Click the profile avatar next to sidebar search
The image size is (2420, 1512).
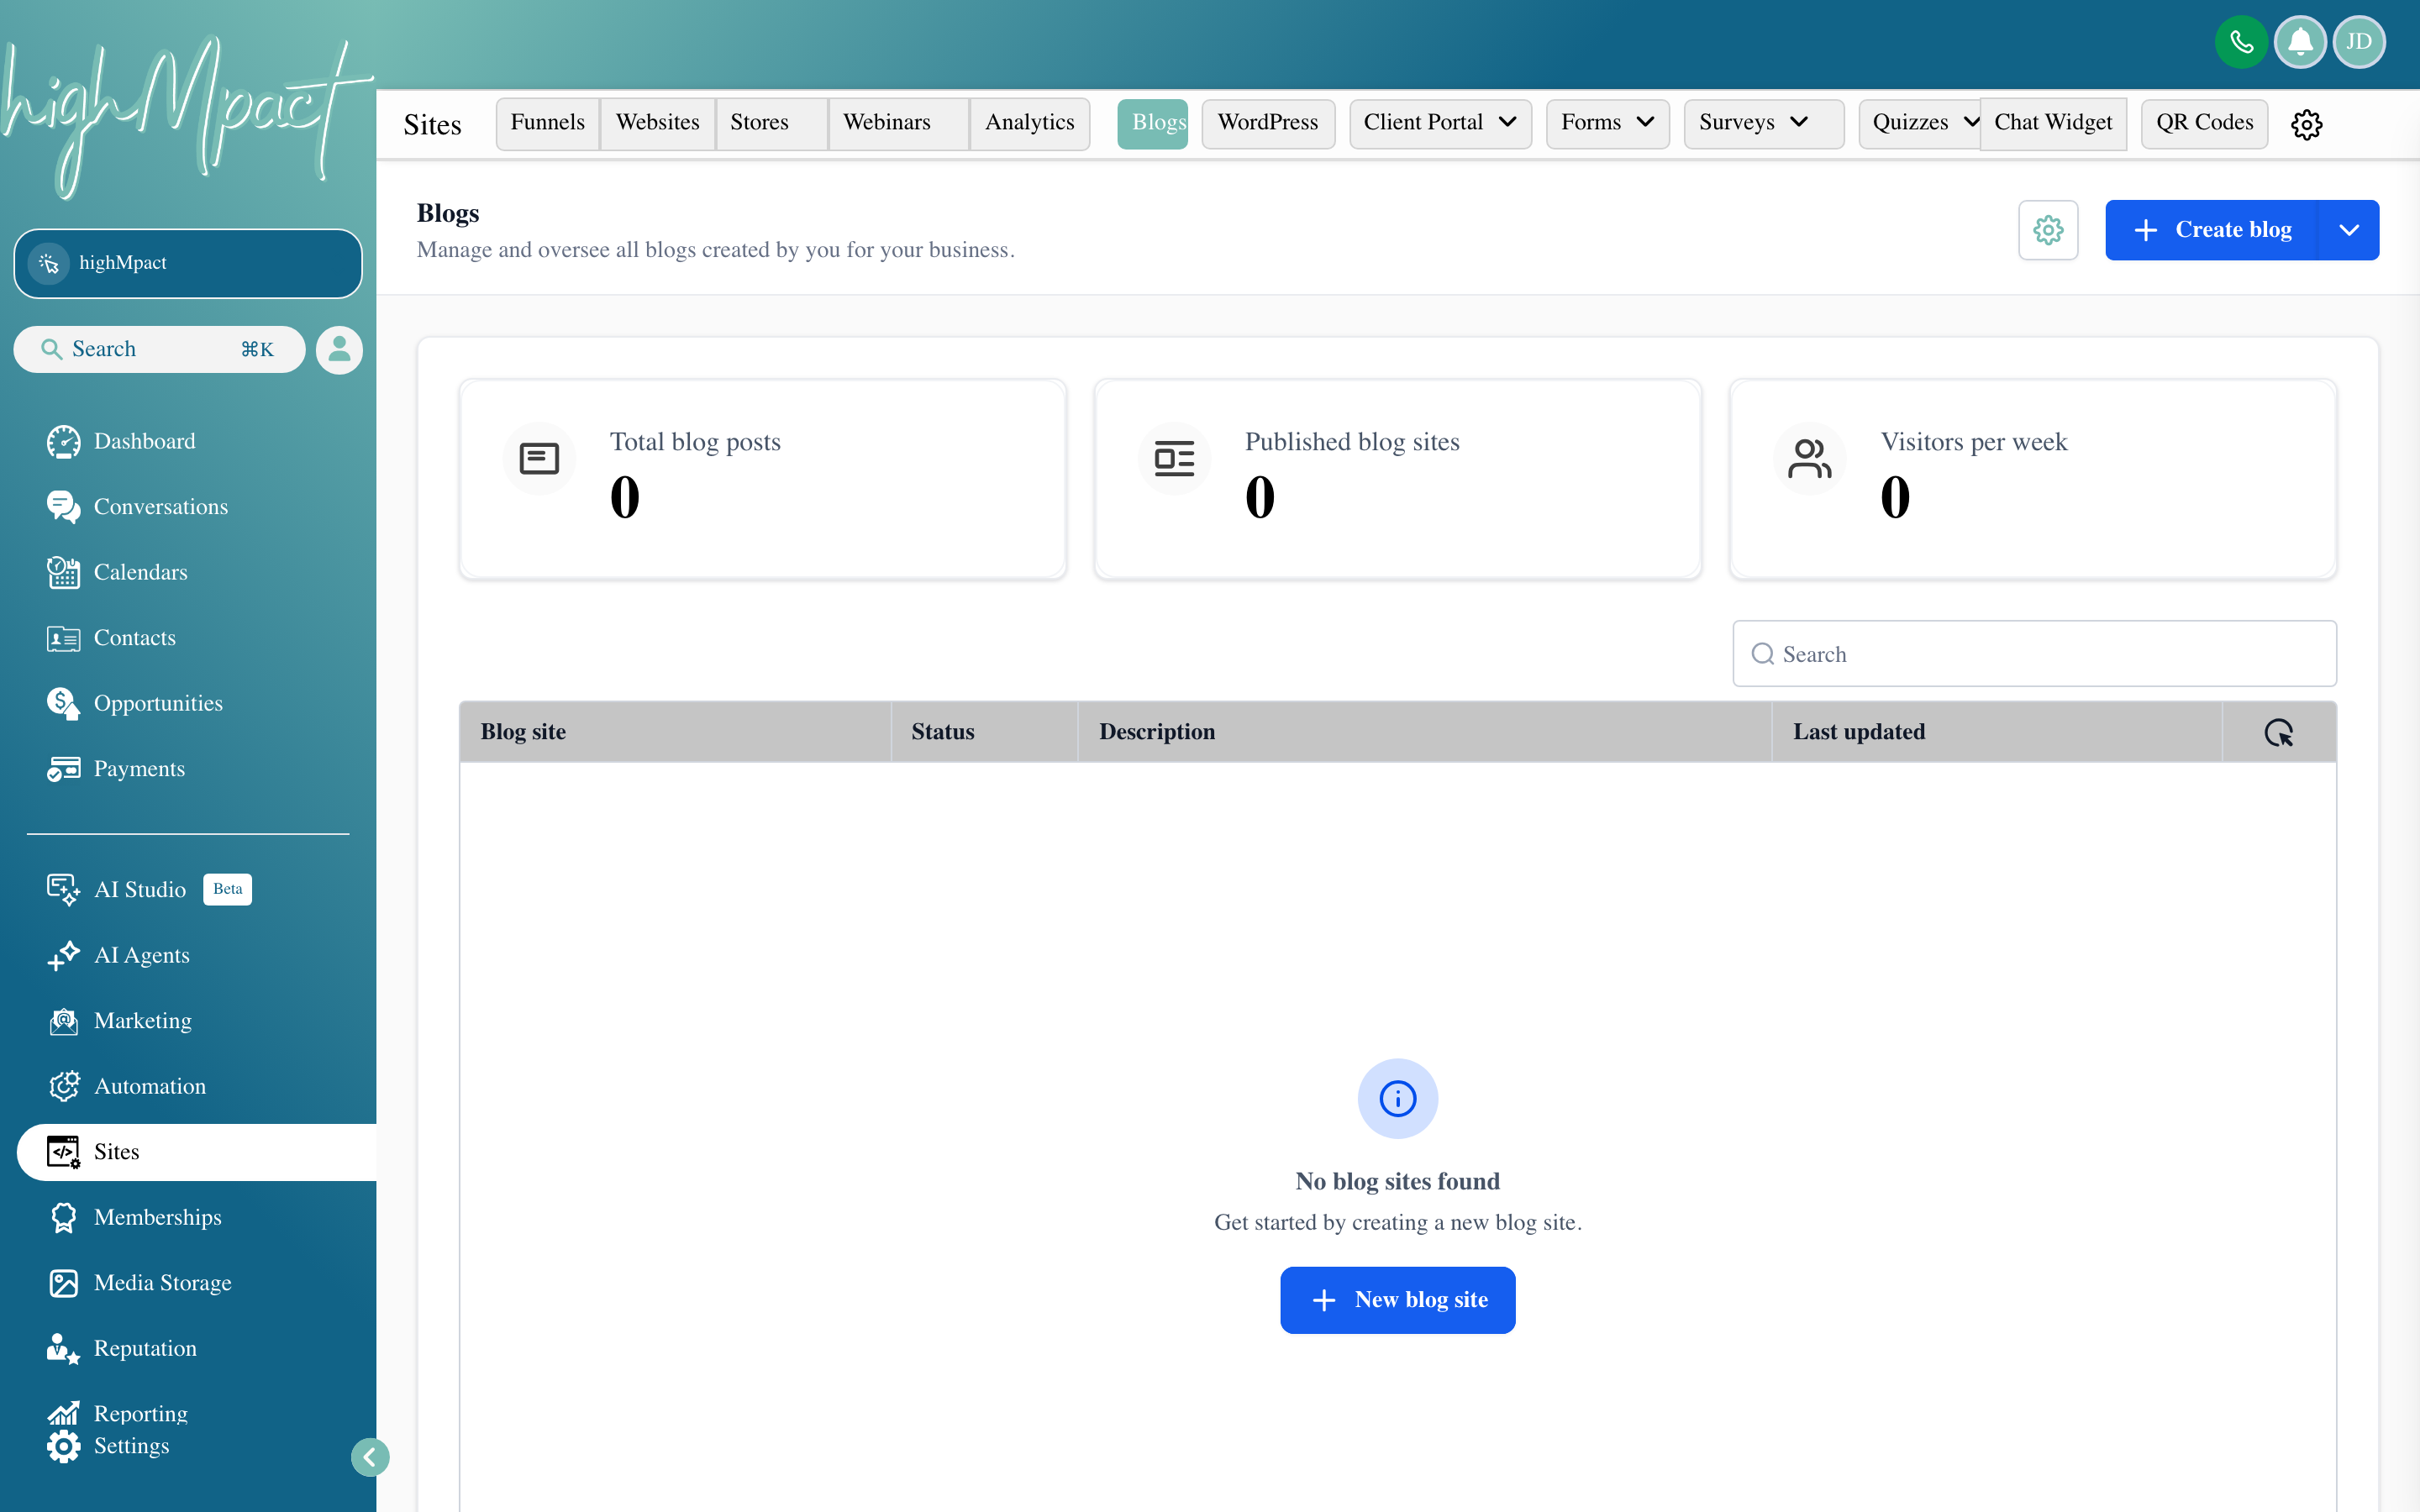tap(339, 349)
